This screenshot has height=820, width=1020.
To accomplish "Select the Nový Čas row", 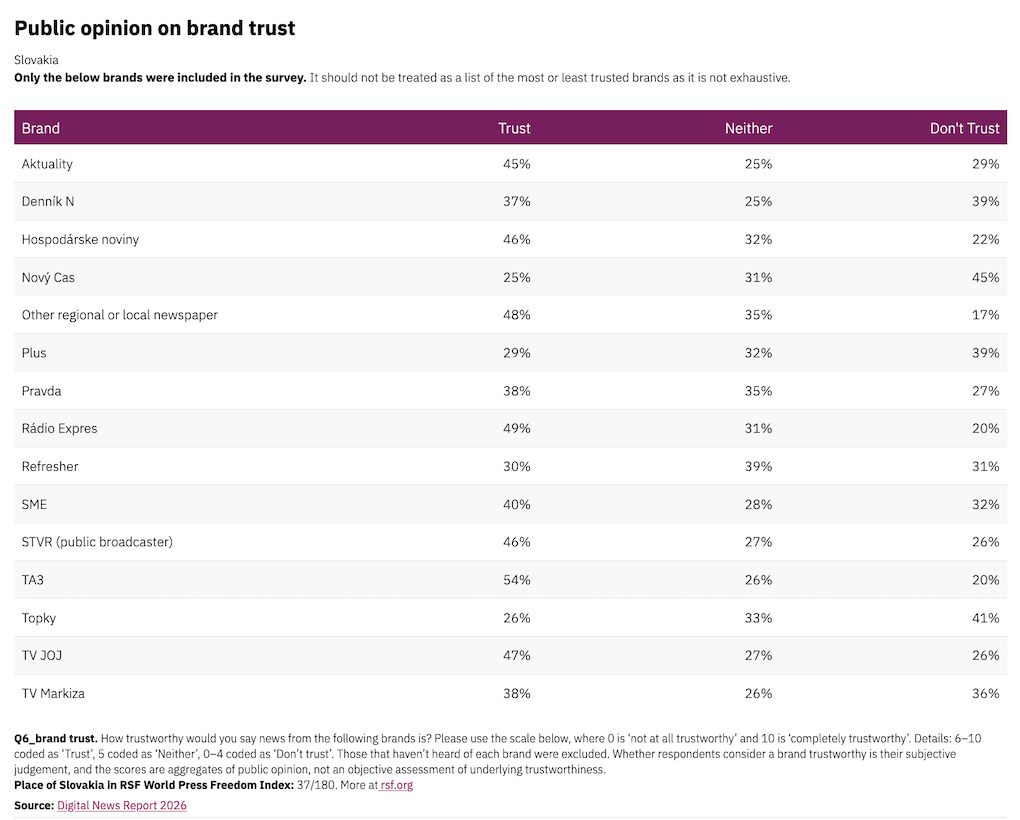I will pos(510,277).
